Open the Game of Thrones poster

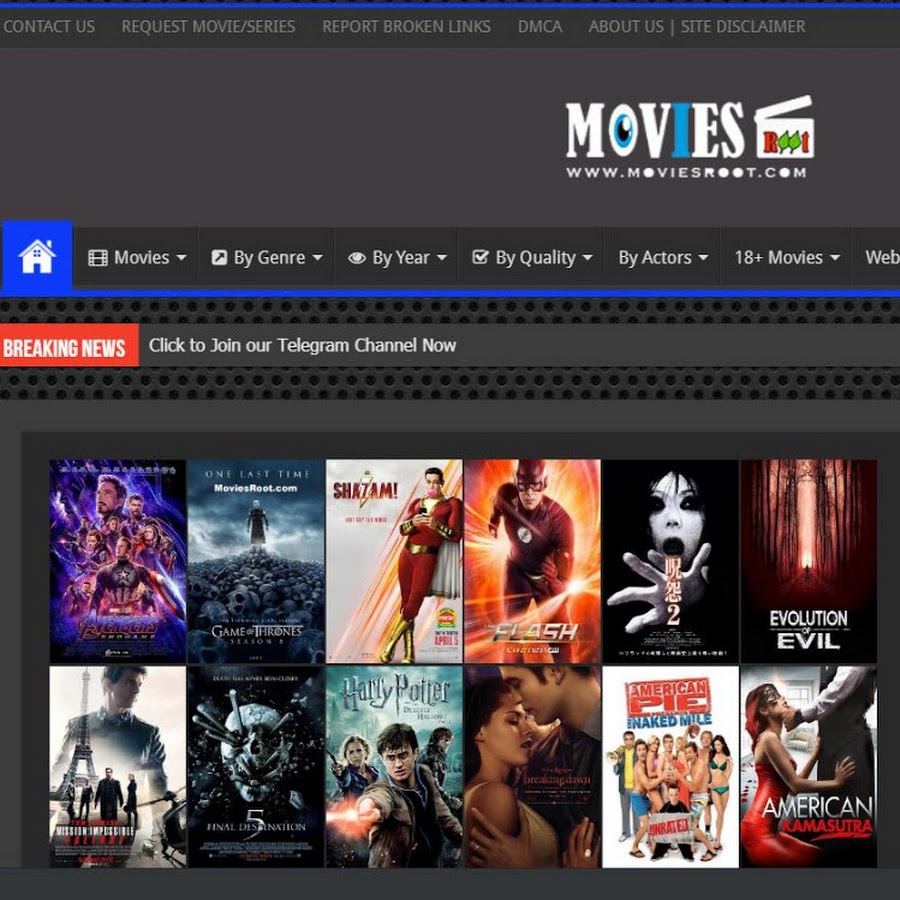256,560
